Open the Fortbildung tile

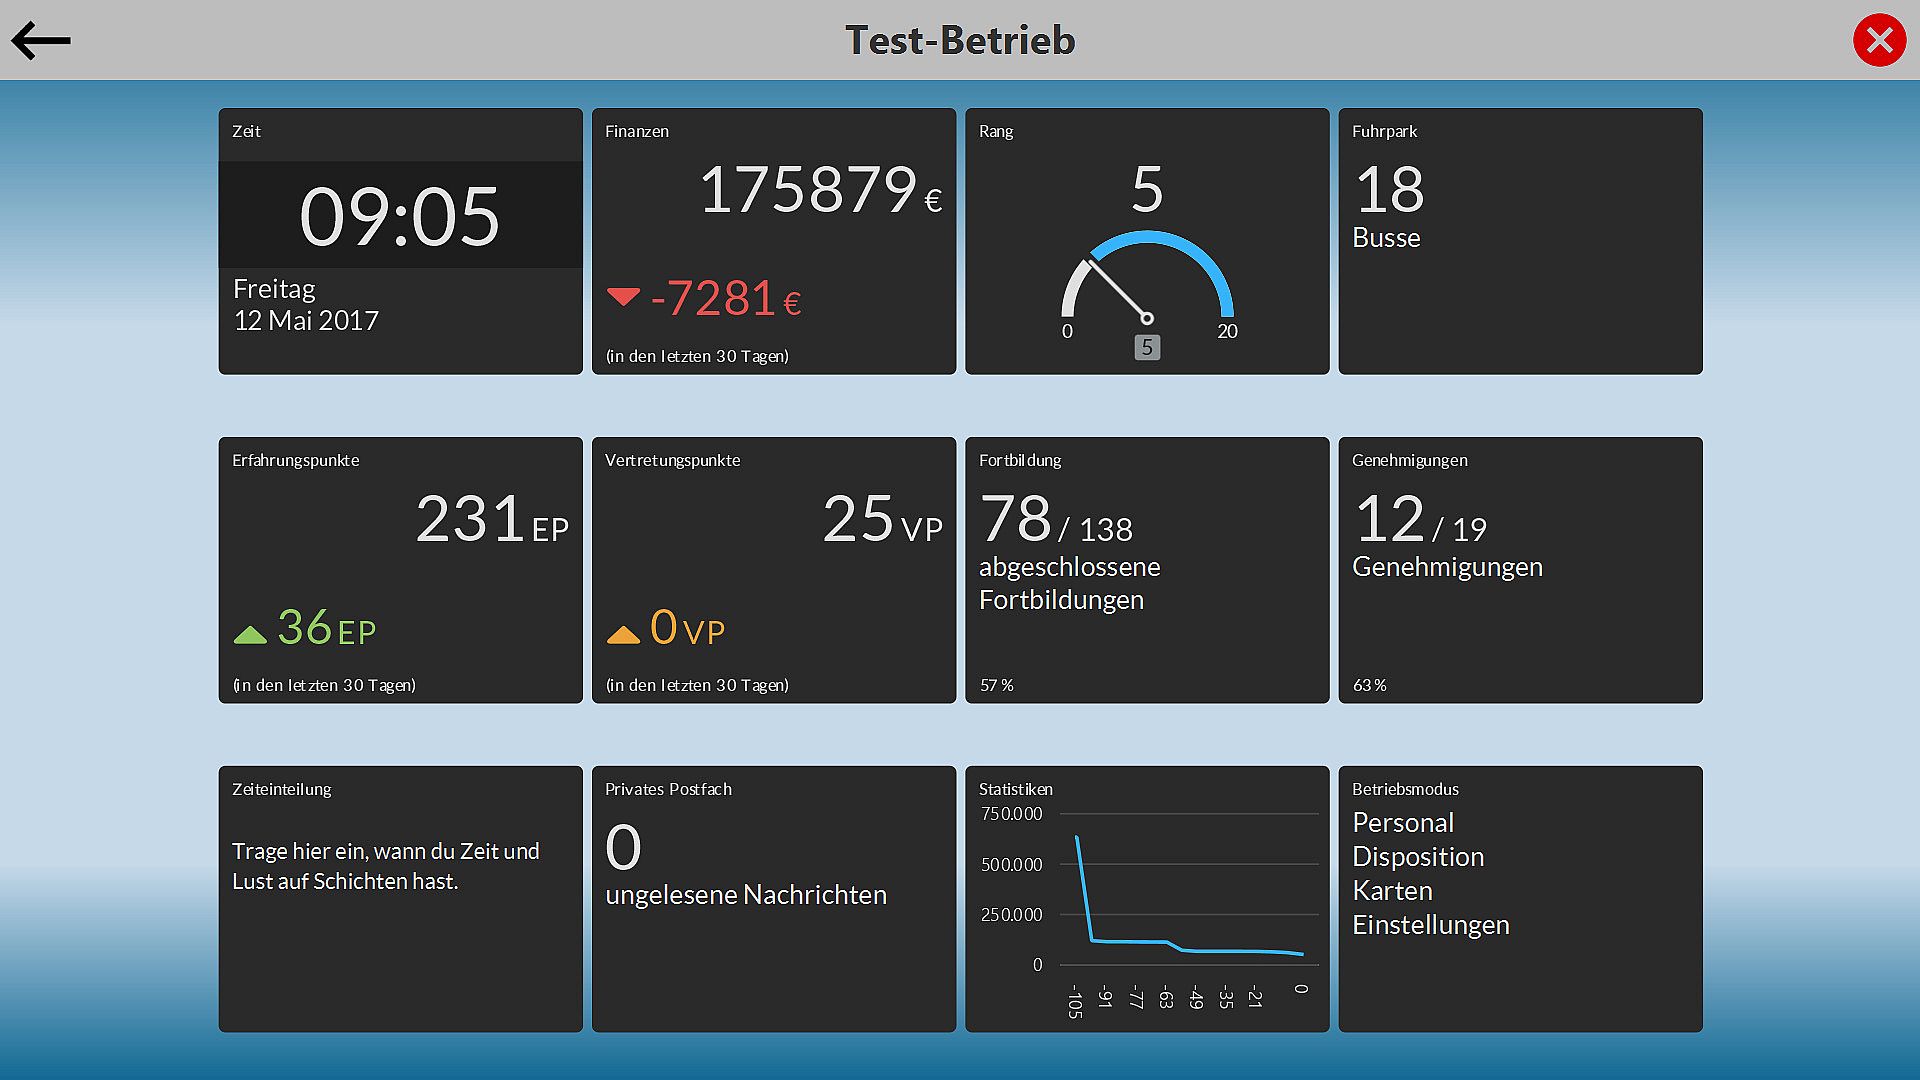pyautogui.click(x=1147, y=570)
